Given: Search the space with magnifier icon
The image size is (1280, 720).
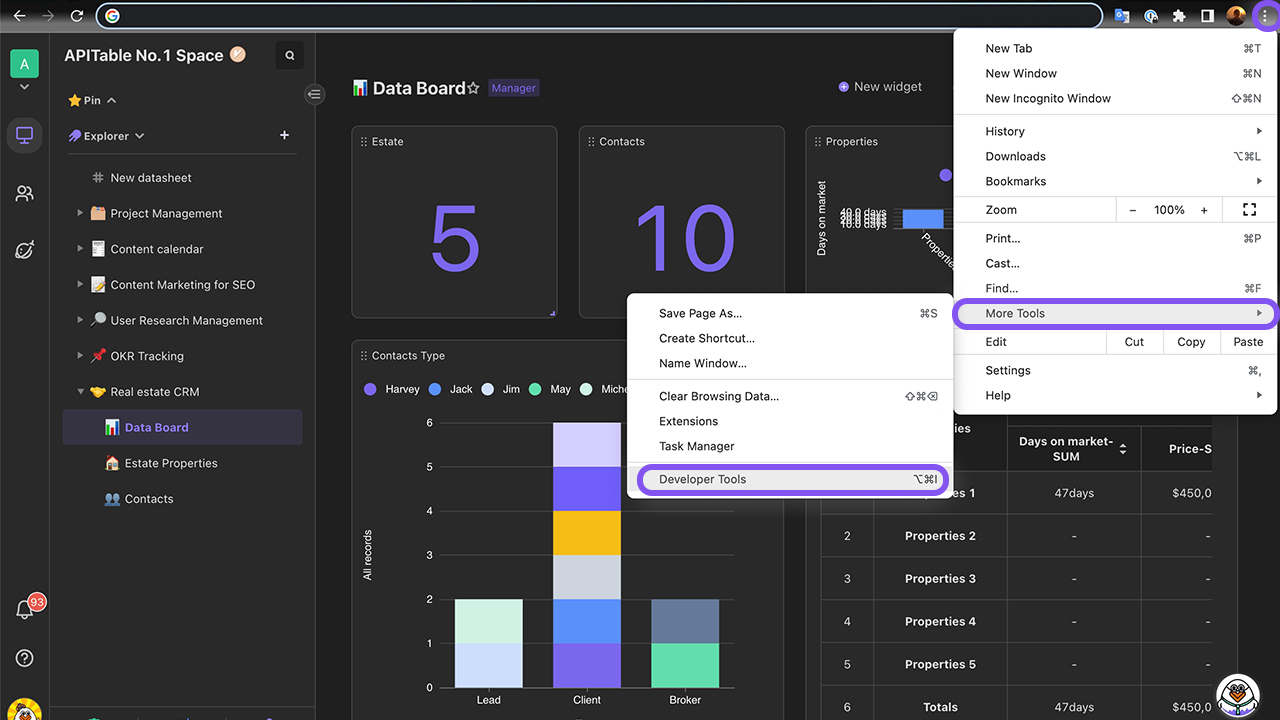Looking at the screenshot, I should (x=290, y=56).
